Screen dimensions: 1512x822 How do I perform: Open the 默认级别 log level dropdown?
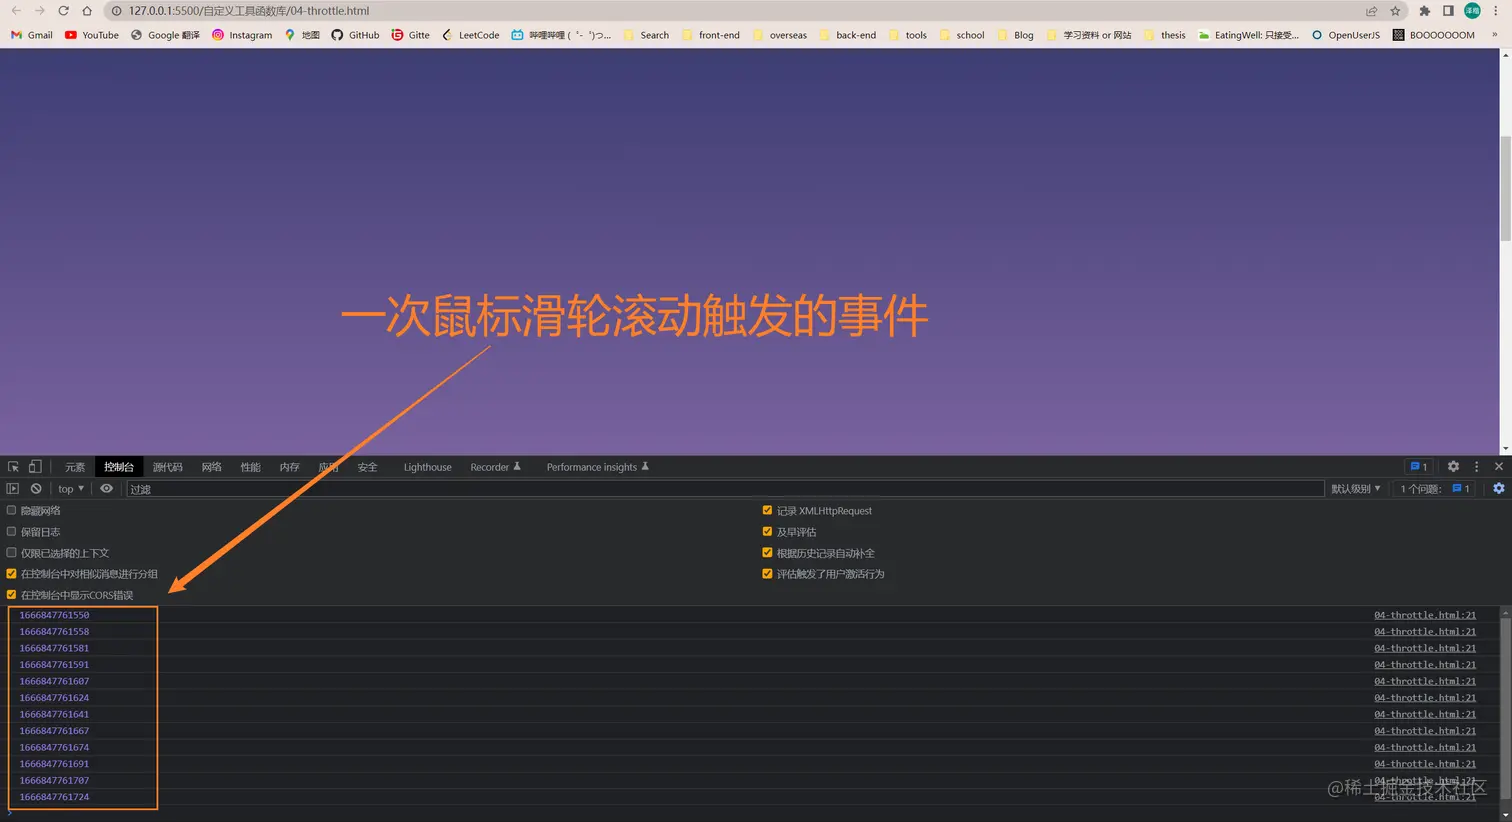point(1355,489)
